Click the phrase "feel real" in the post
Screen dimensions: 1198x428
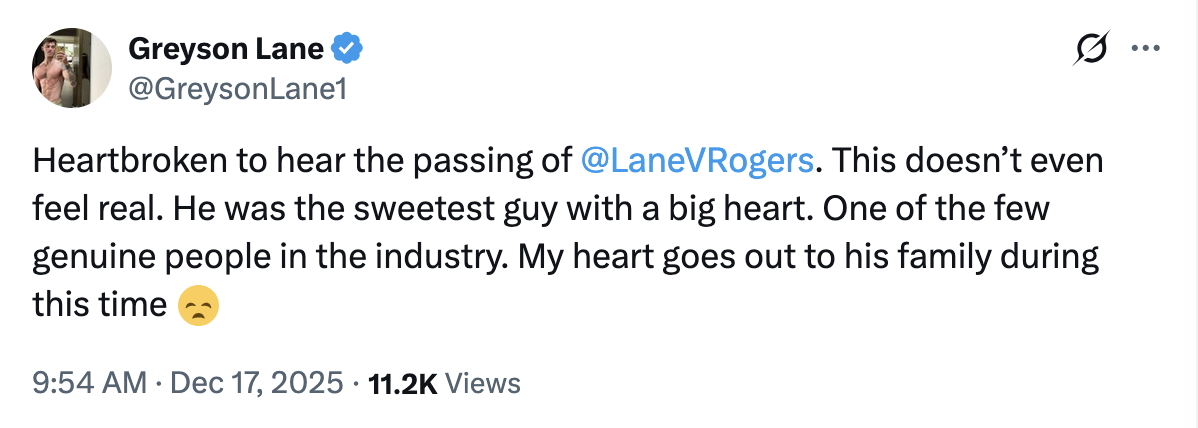108,209
